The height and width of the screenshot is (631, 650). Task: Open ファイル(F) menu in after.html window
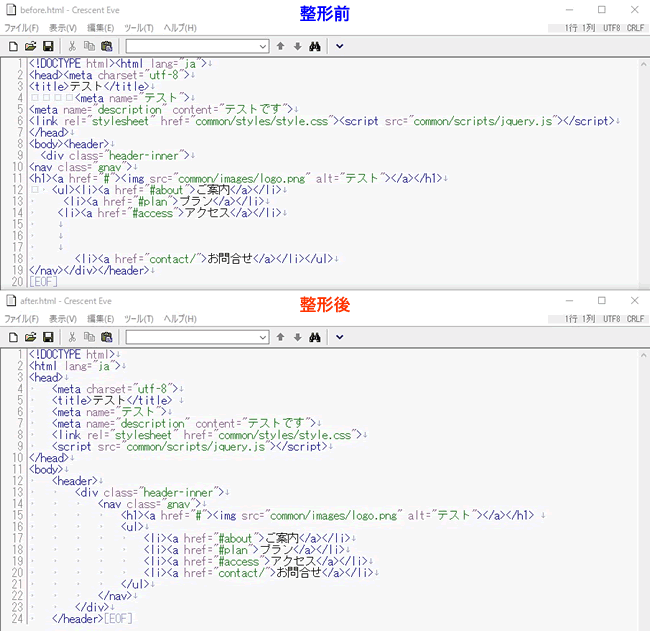tap(22, 319)
